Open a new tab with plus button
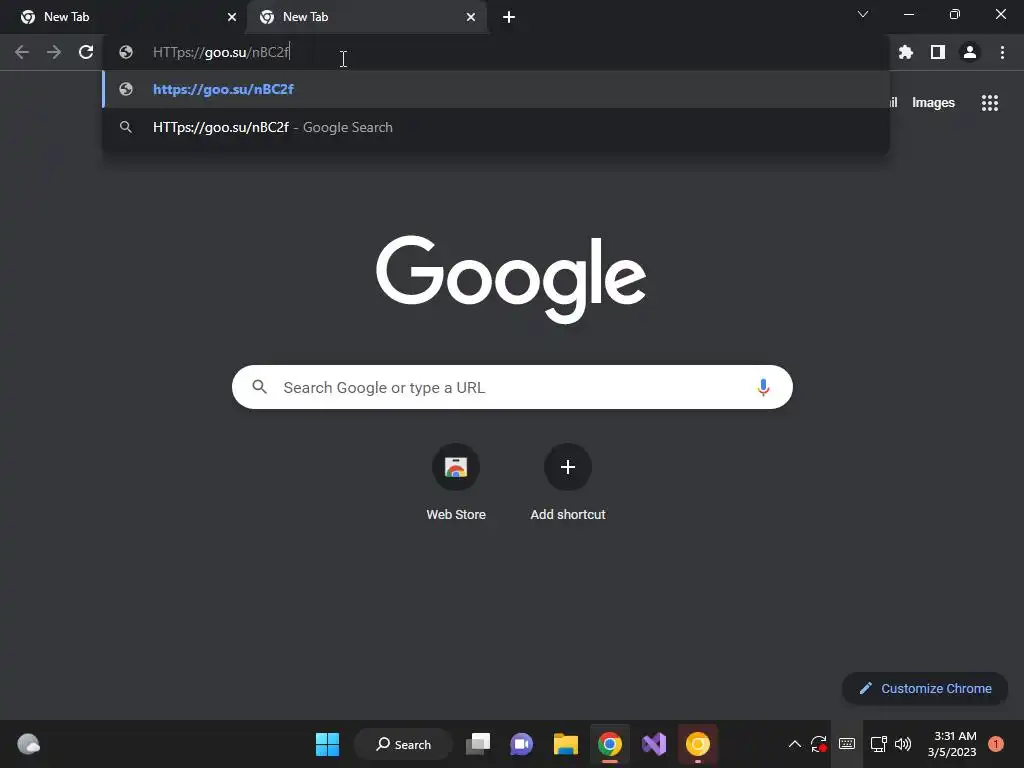 point(509,17)
